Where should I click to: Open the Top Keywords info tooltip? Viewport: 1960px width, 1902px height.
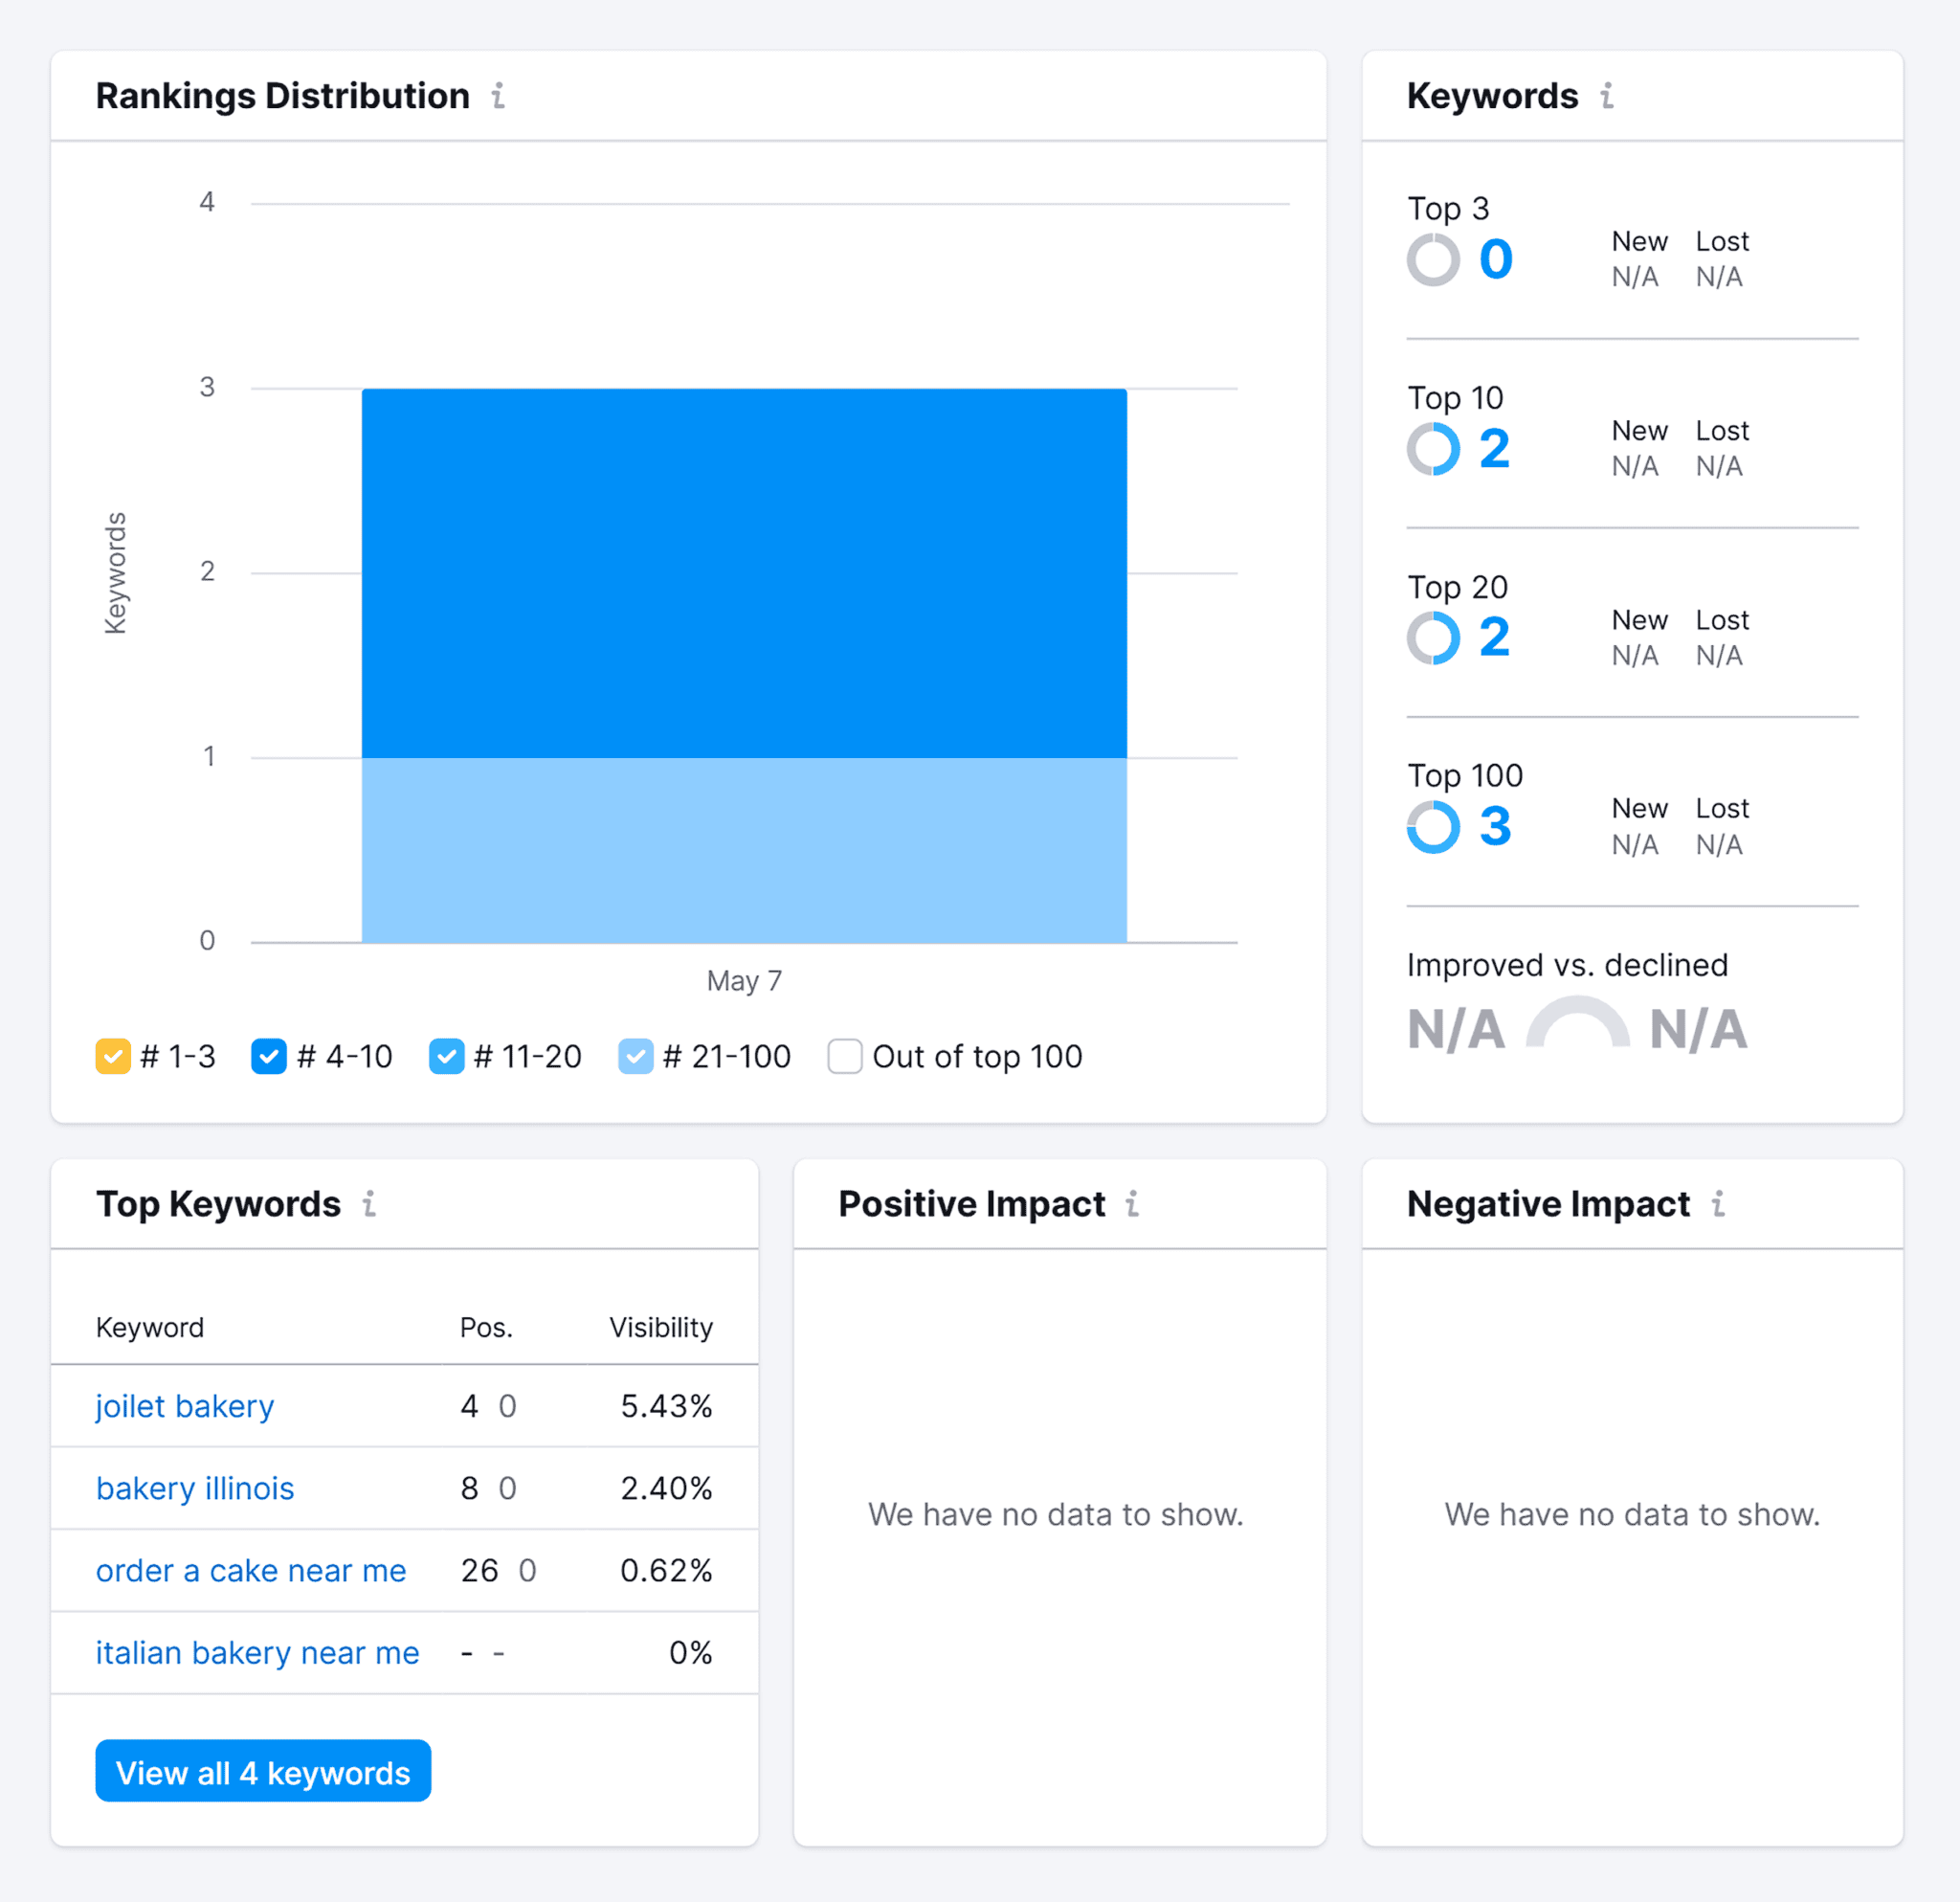370,1204
